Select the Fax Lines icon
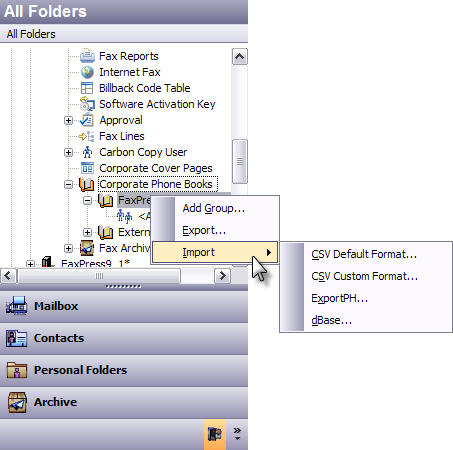Screen dimensions: 453x450 (x=86, y=136)
